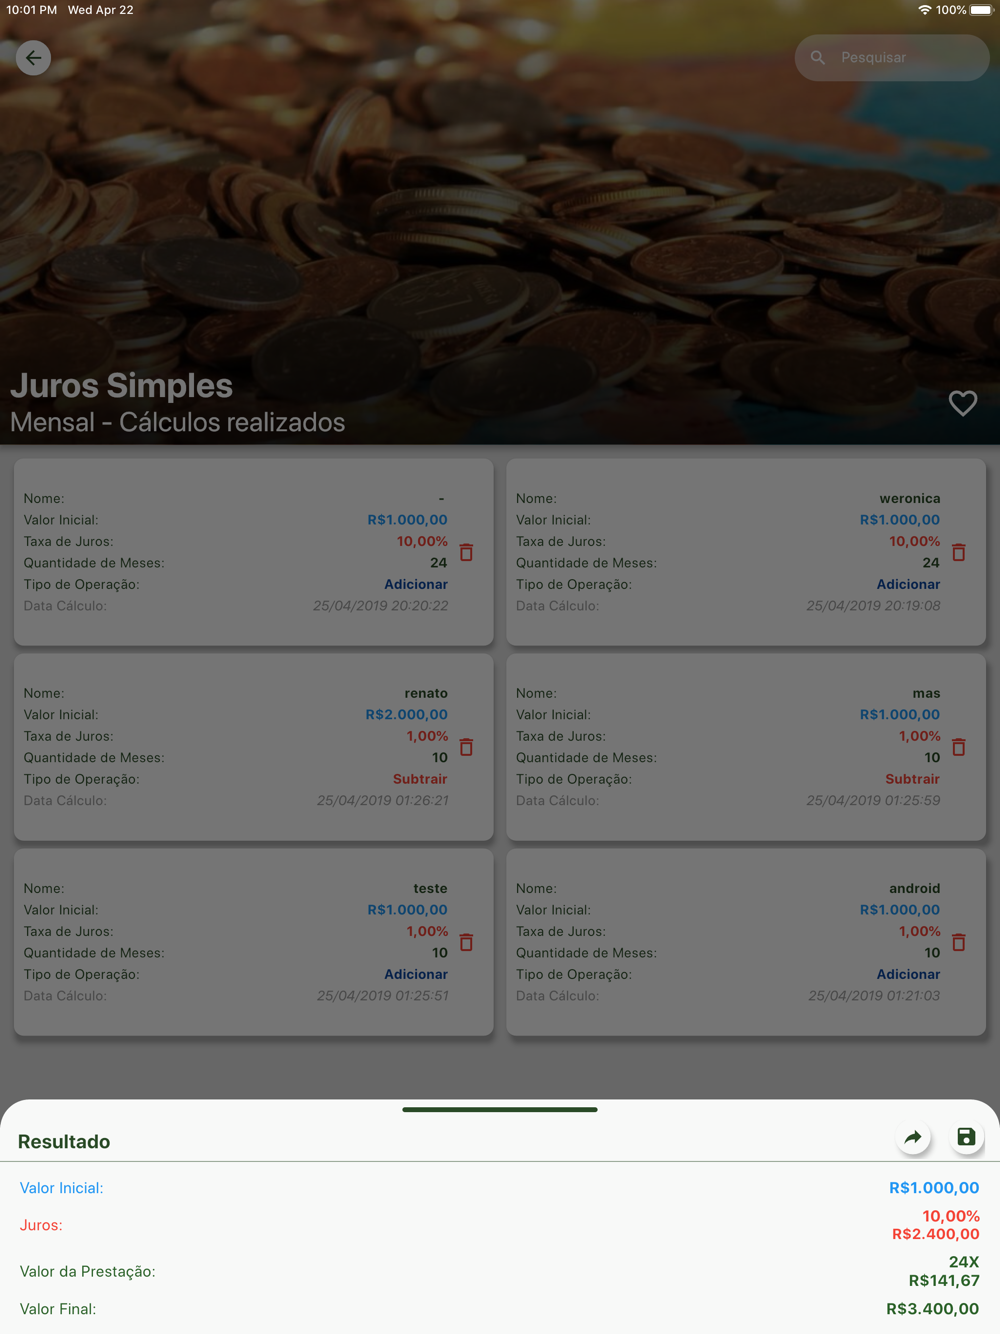
Task: Click the result 10,00% interest rate
Action: [951, 1216]
